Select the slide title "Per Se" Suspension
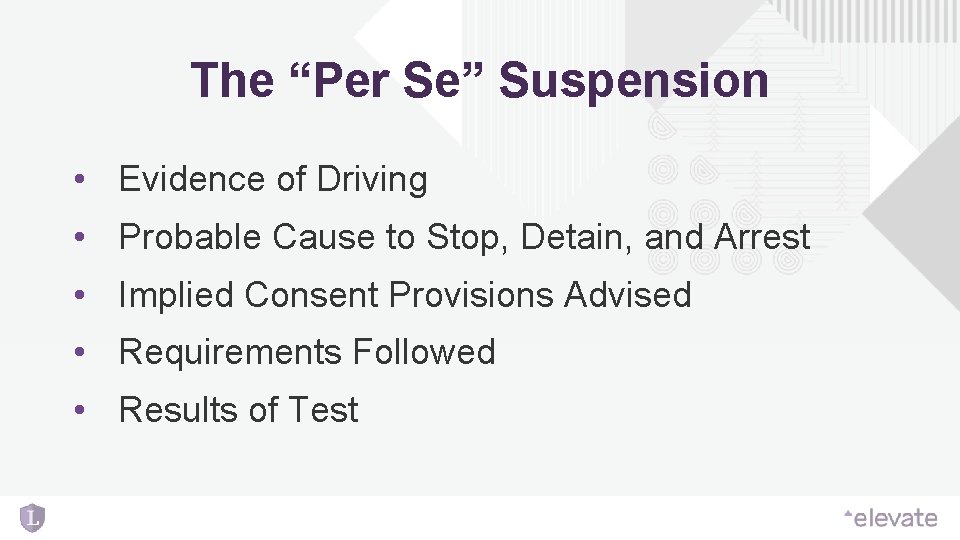Viewport: 960px width, 540px height. click(x=479, y=80)
